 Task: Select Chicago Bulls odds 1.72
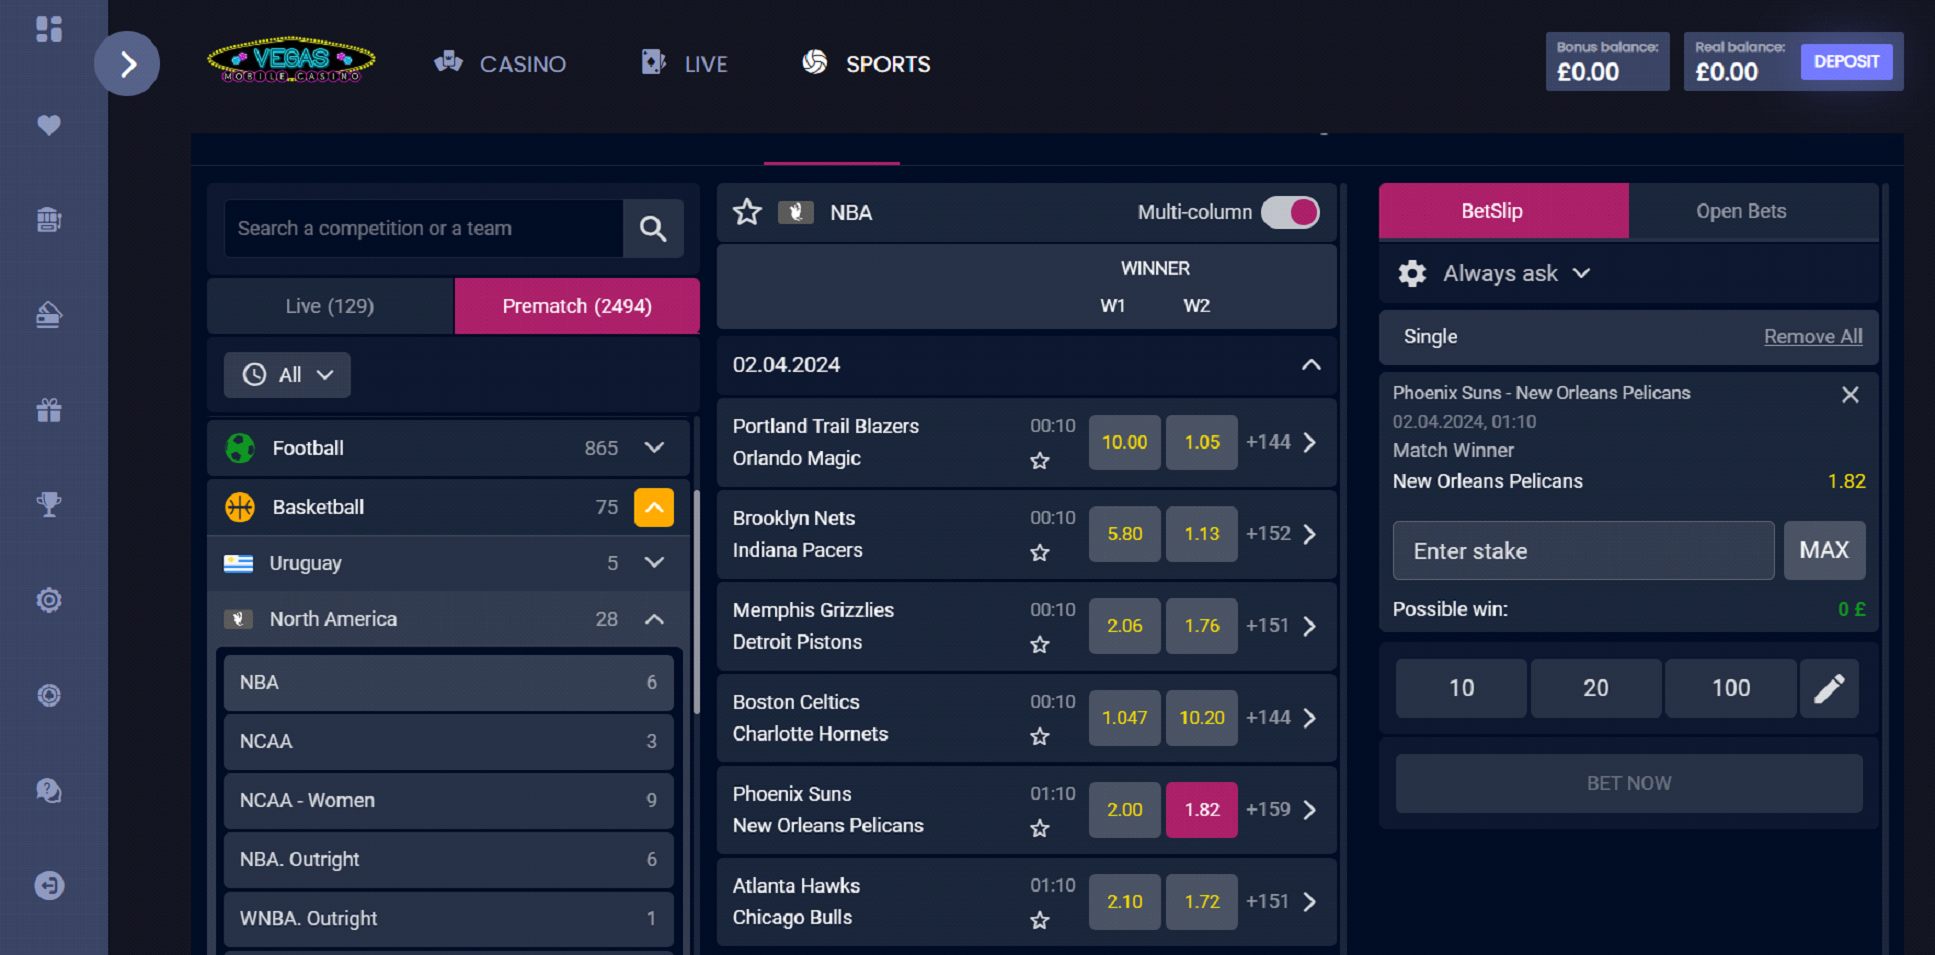tap(1202, 902)
